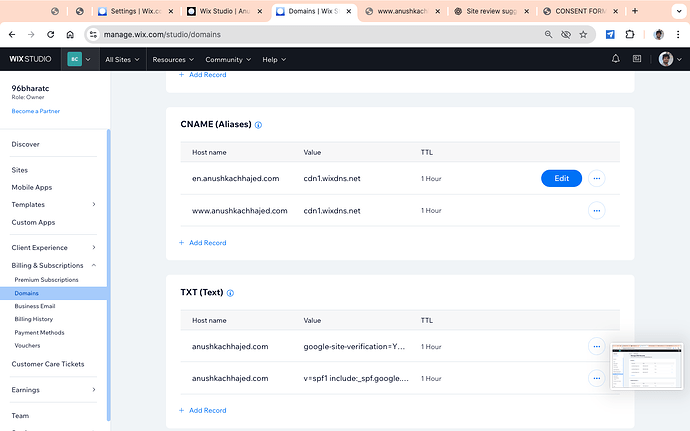Screen dimensions: 690x431
Task: Collapse the Billing & Subscriptions section
Action: [x=94, y=265]
